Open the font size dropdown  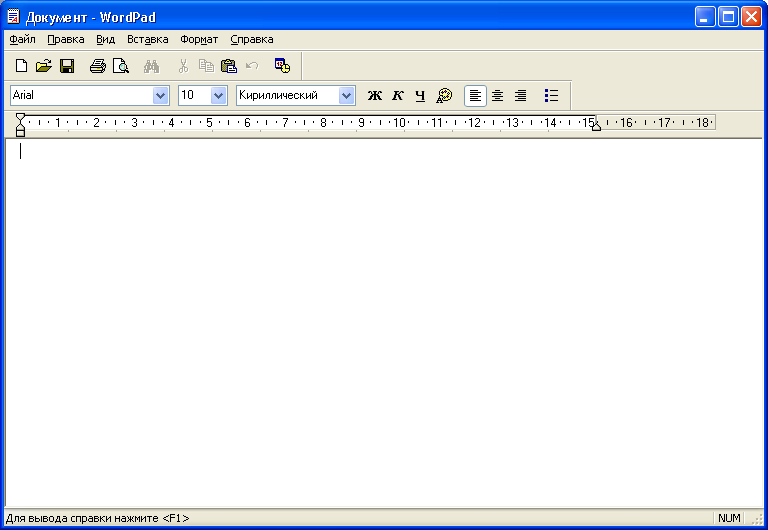218,96
